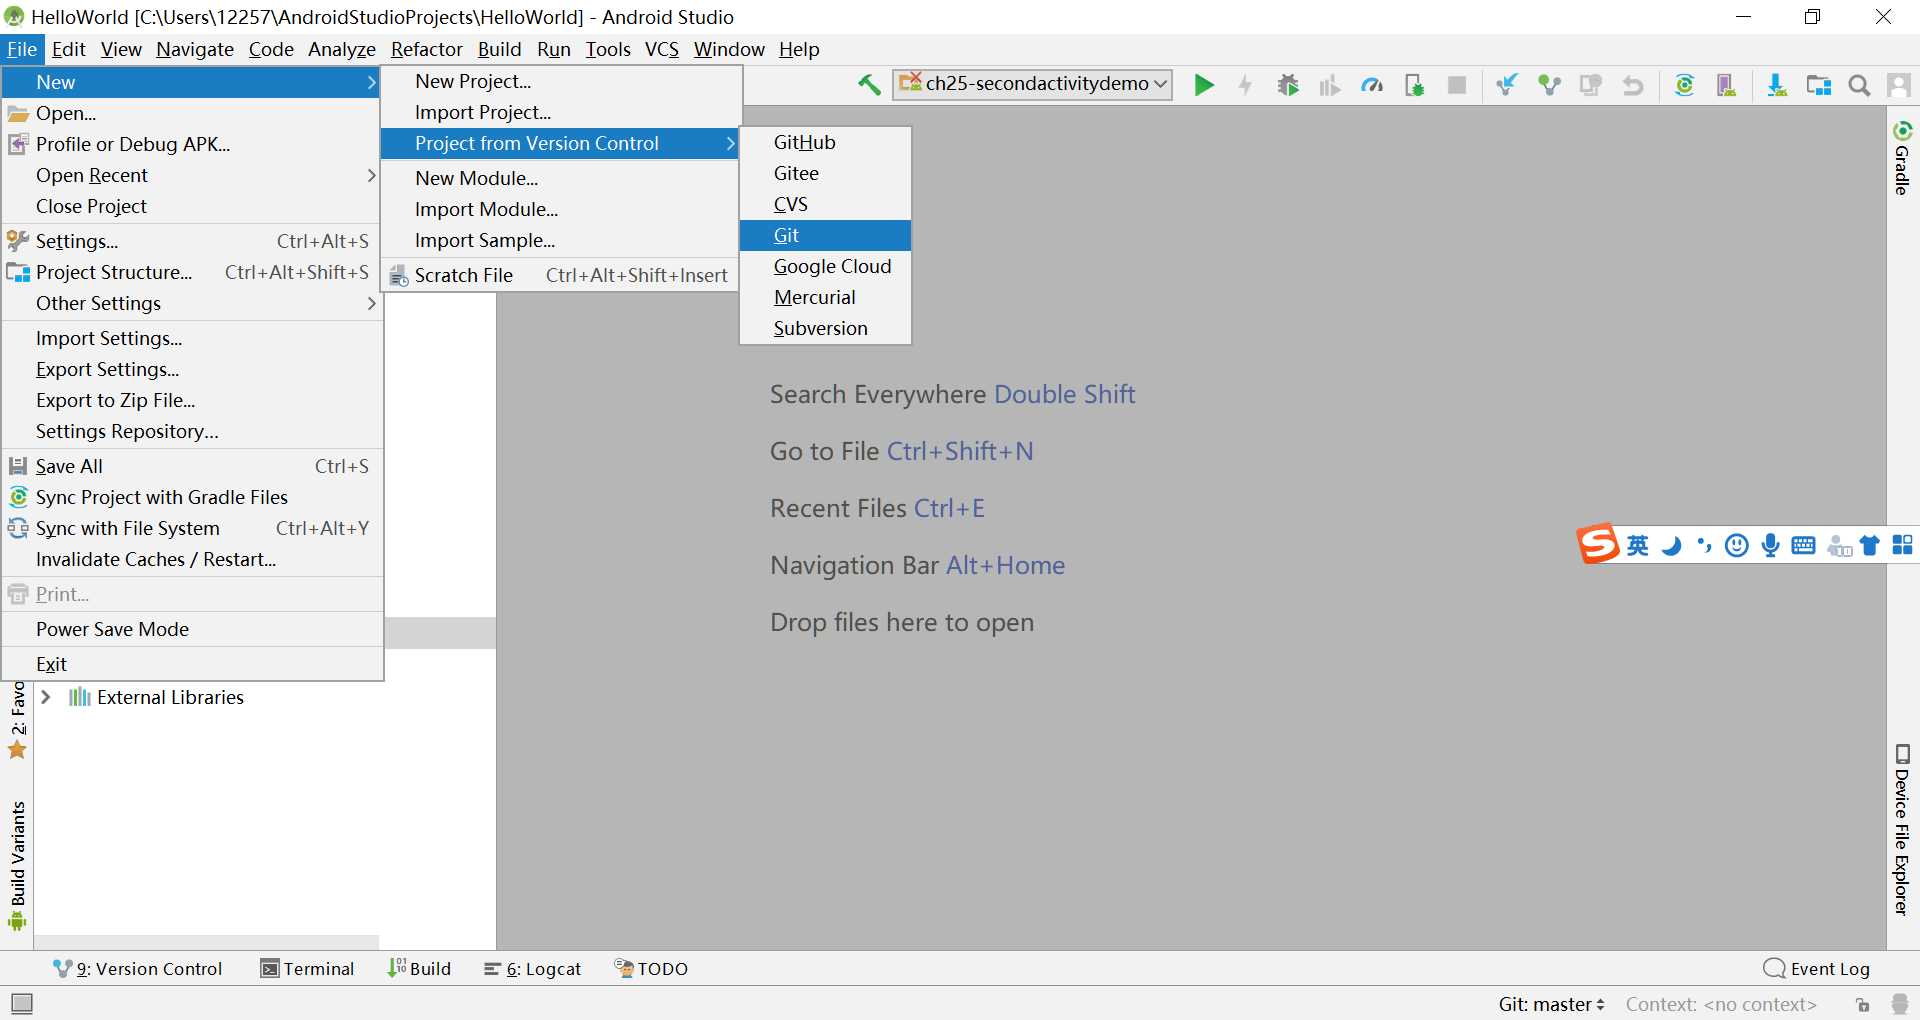
Task: Expand the New submenu in File menu
Action: (192, 82)
